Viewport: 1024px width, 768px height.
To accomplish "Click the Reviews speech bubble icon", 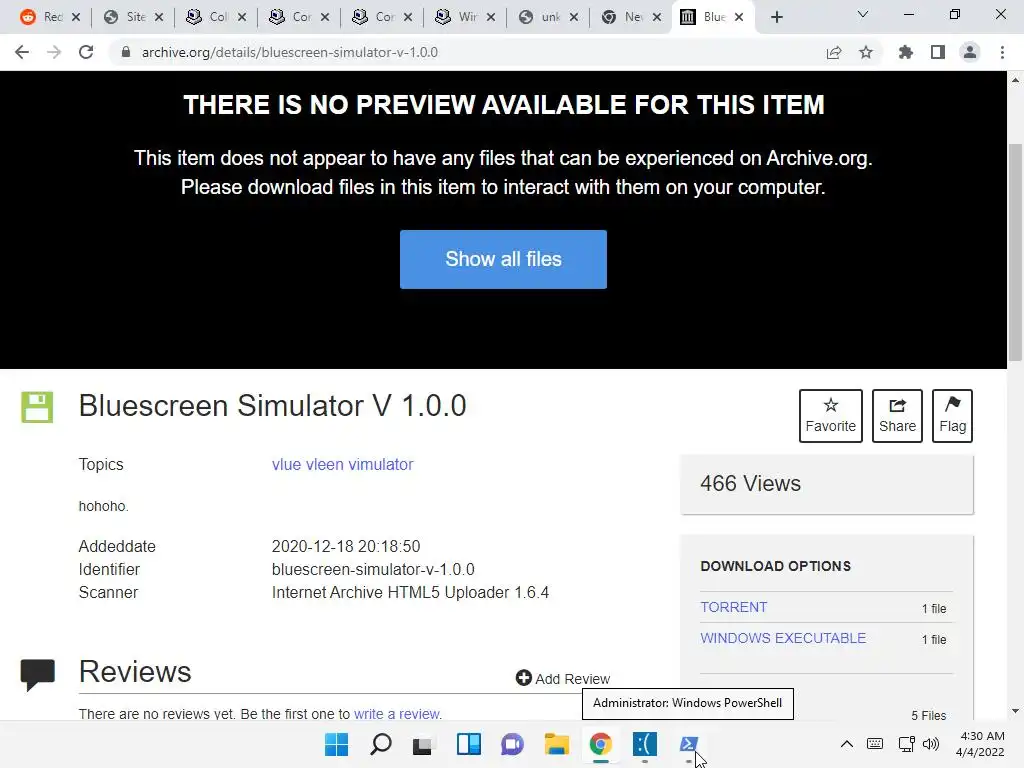I will 37,675.
